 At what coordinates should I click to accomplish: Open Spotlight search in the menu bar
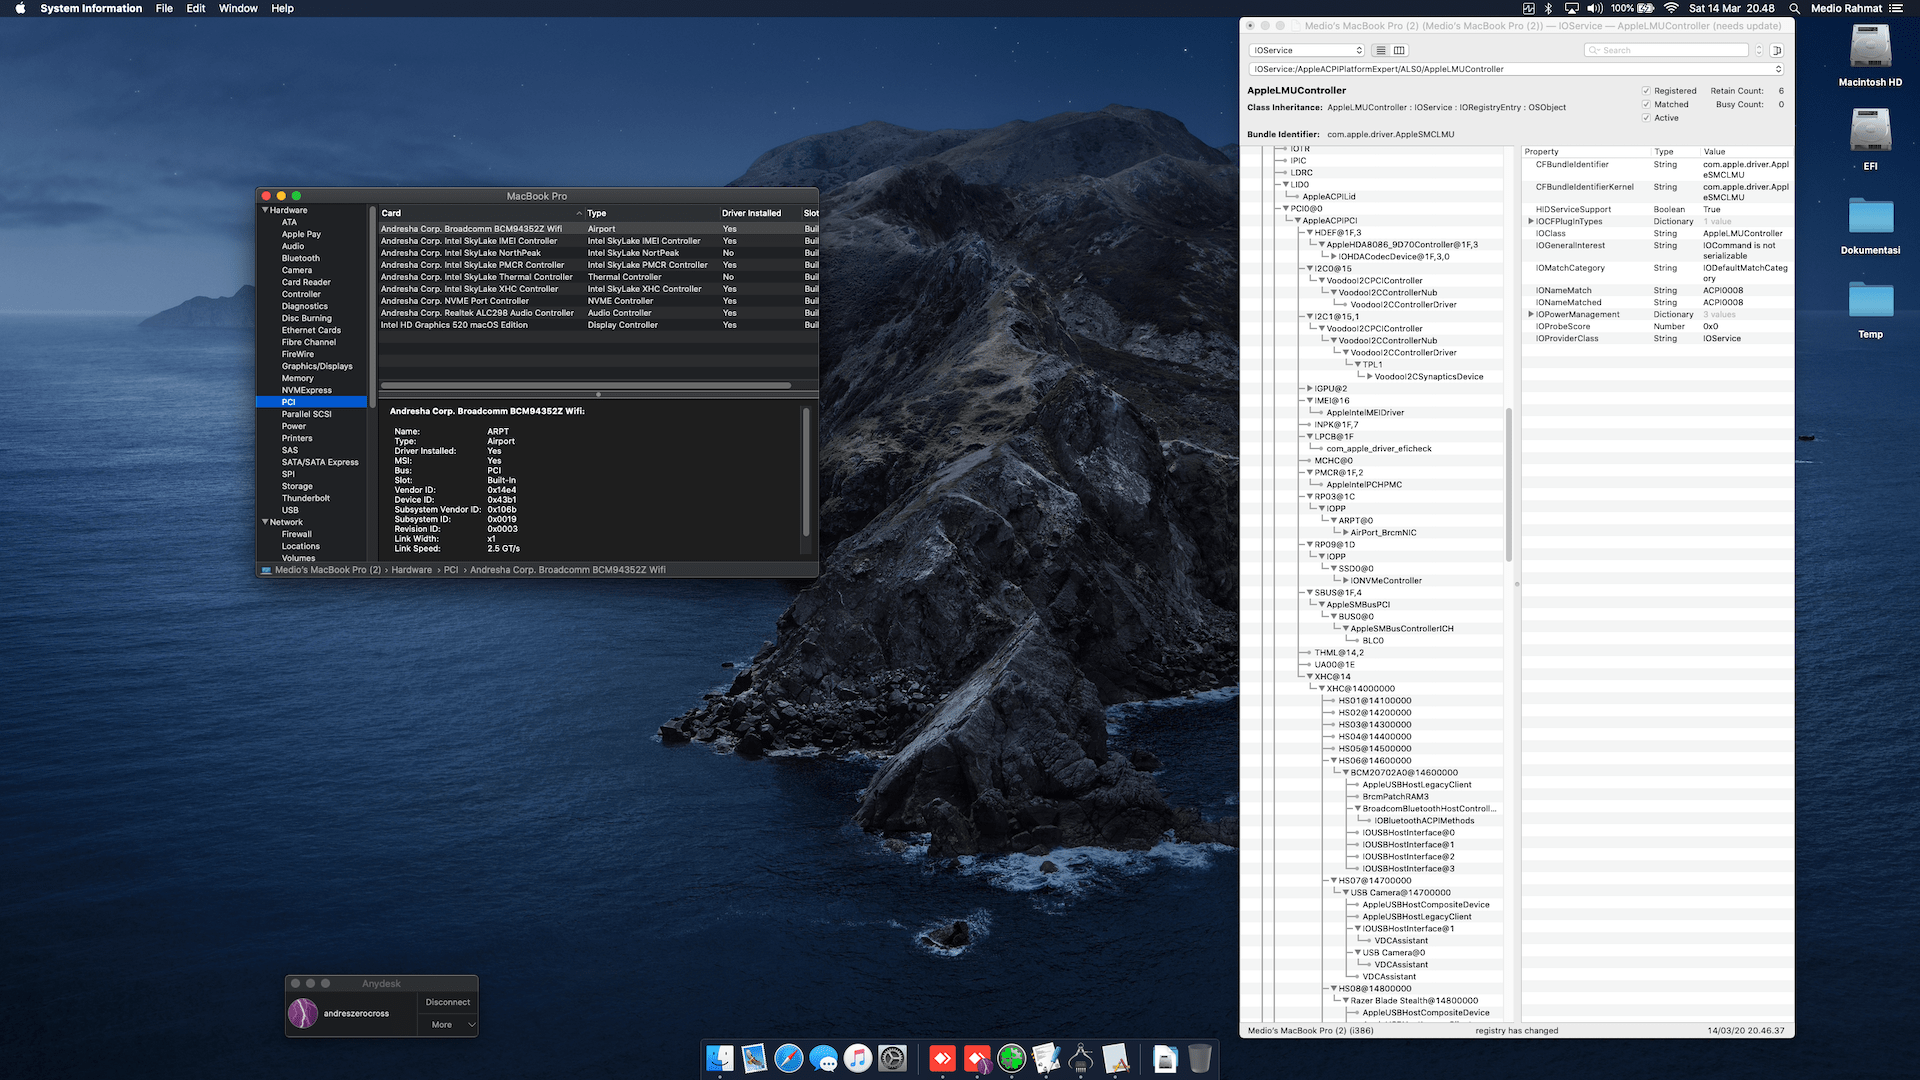pos(1794,8)
